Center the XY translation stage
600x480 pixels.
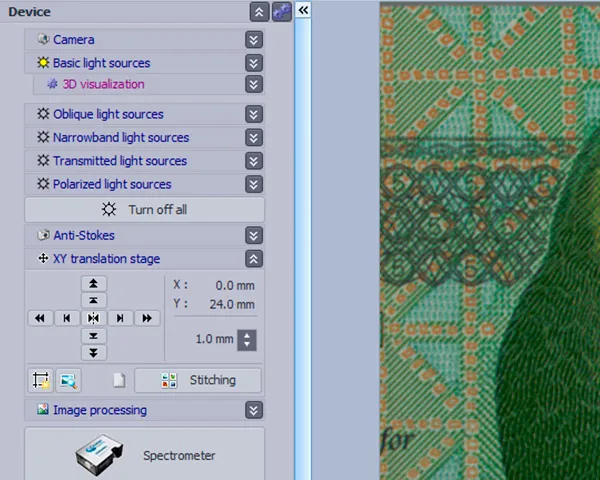point(93,318)
